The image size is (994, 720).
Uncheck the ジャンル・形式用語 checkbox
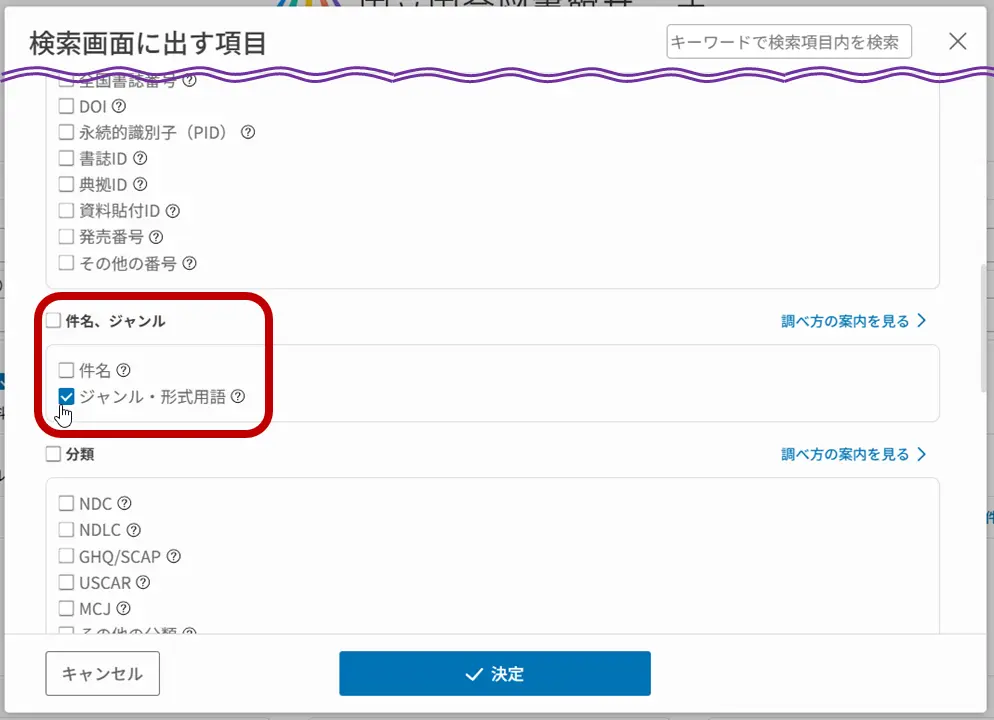pyautogui.click(x=67, y=396)
